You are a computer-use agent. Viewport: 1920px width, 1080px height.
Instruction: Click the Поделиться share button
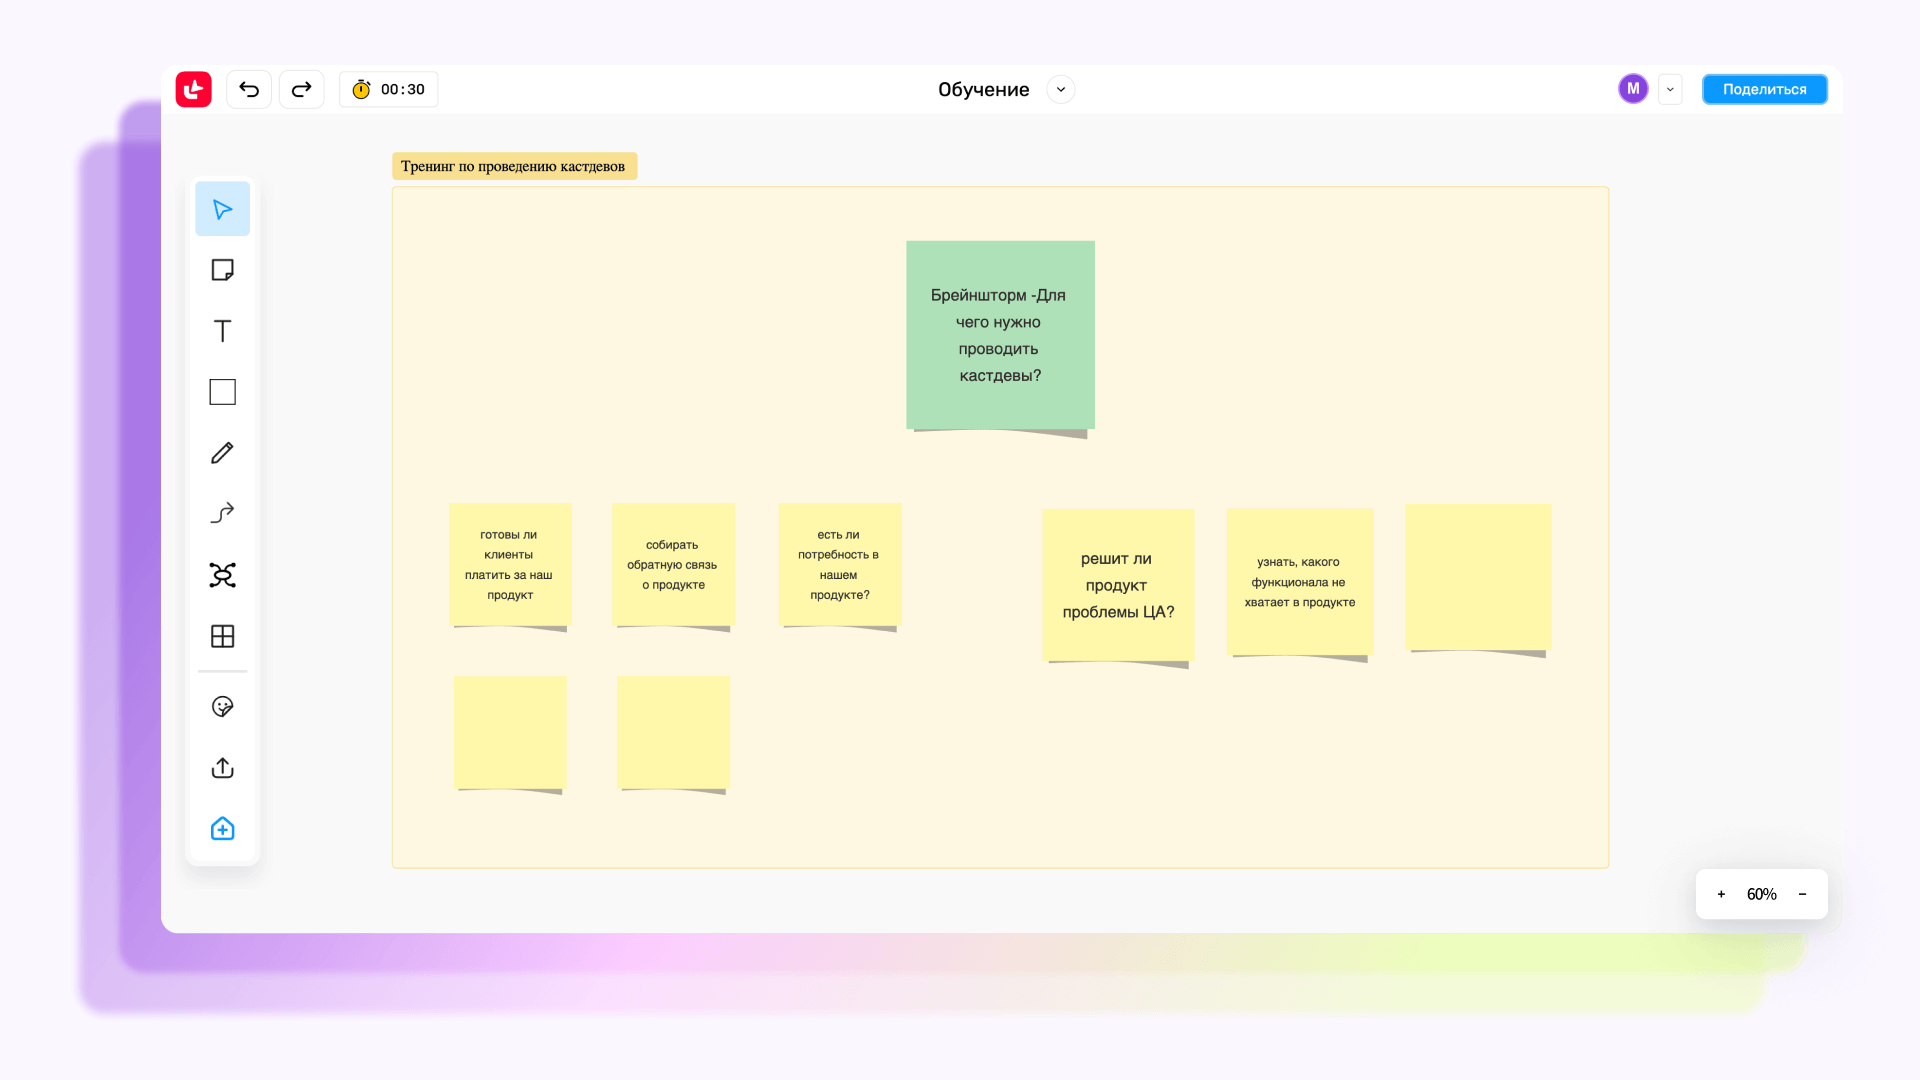[1764, 90]
